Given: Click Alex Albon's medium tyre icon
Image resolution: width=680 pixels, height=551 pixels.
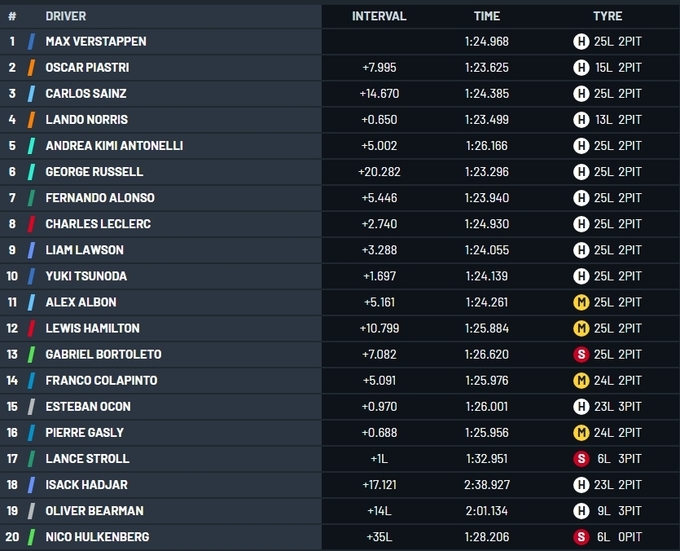Looking at the screenshot, I should coord(579,302).
